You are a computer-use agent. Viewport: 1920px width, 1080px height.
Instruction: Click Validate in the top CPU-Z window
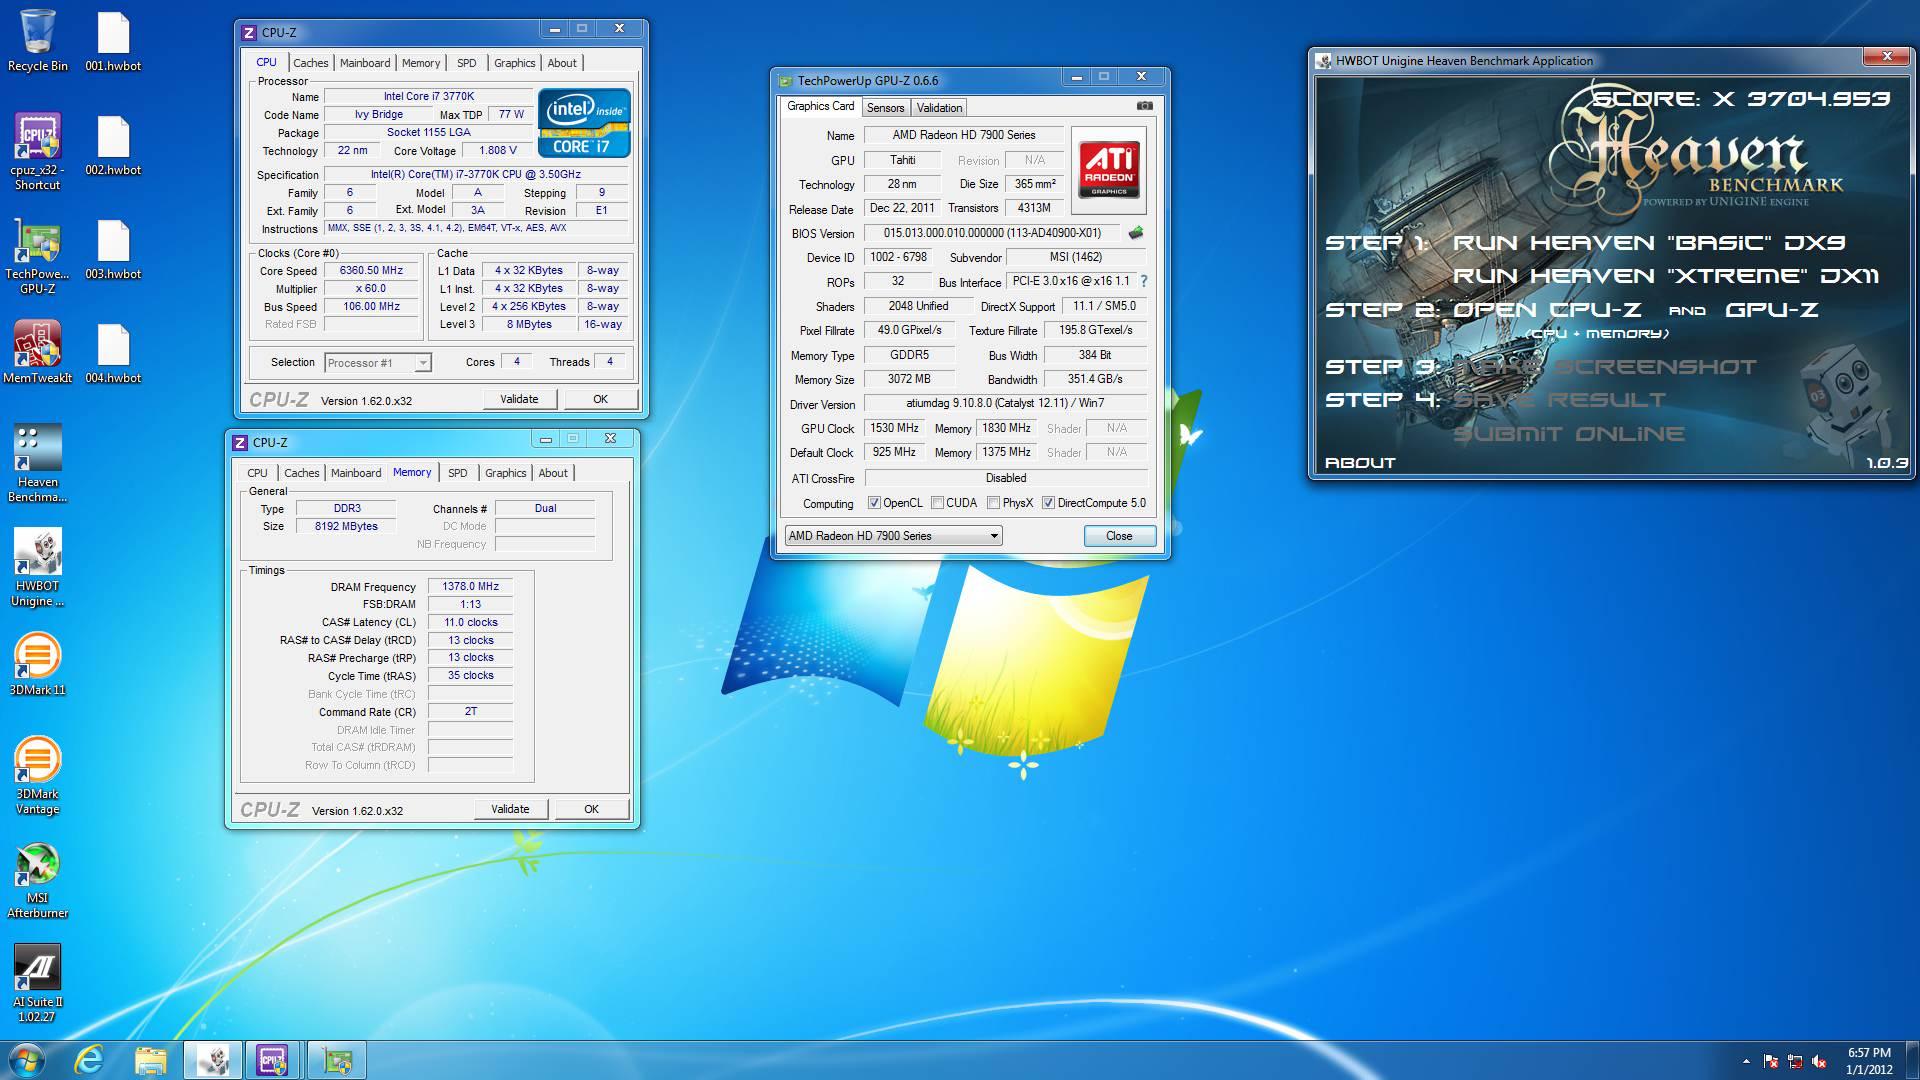pos(519,399)
